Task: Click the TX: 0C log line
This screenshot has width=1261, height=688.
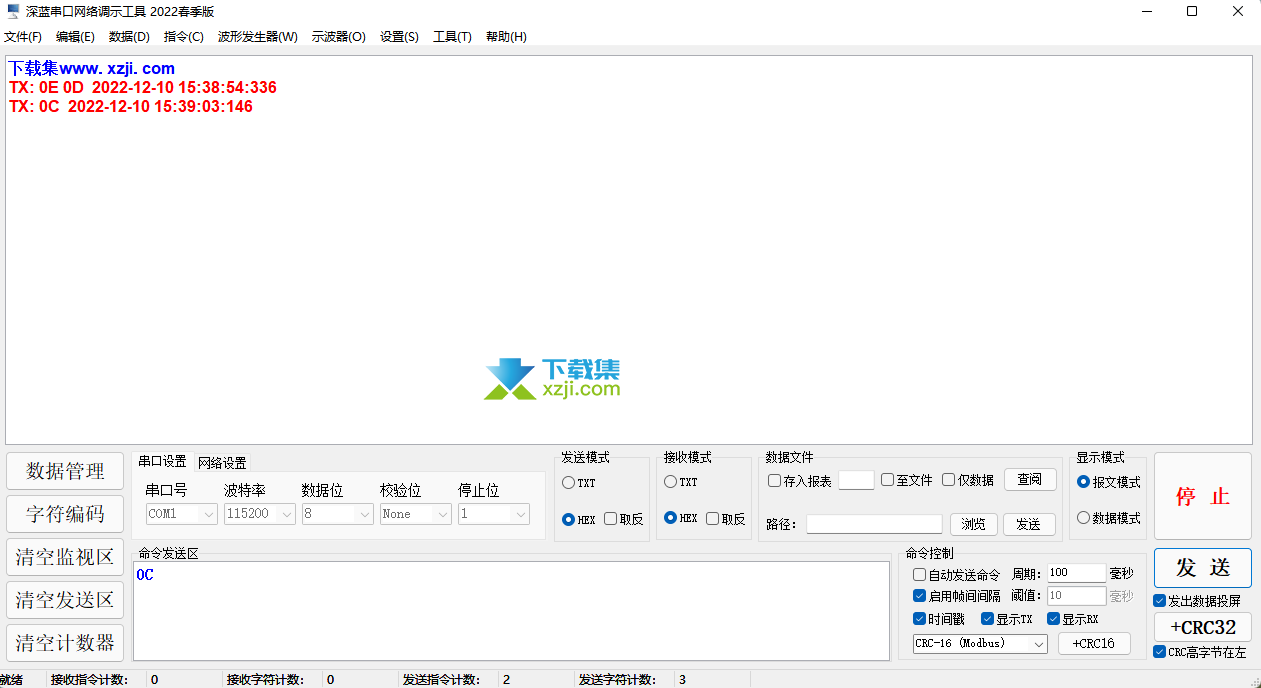Action: 130,106
